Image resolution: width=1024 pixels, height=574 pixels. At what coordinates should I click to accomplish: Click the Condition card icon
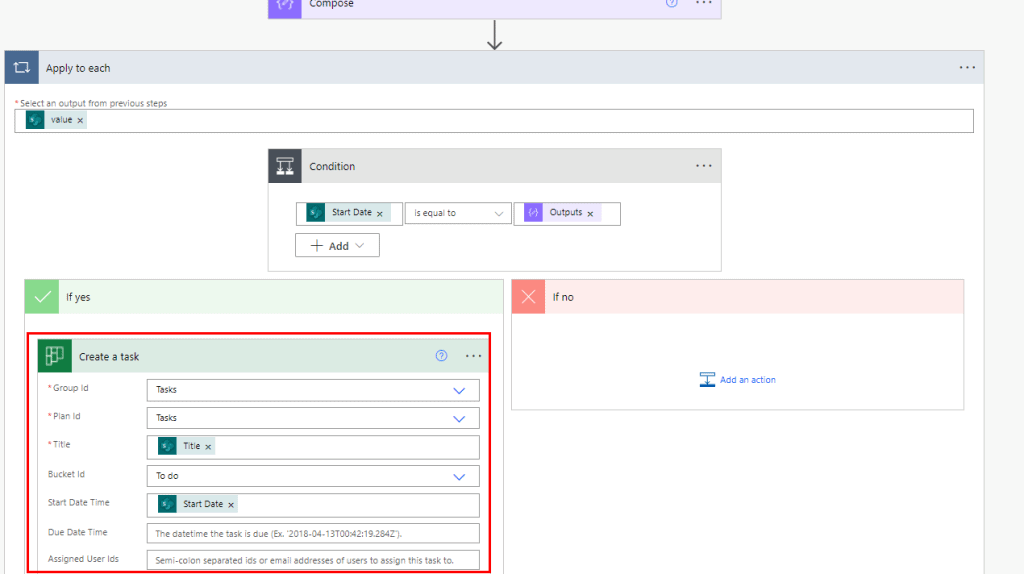[285, 166]
